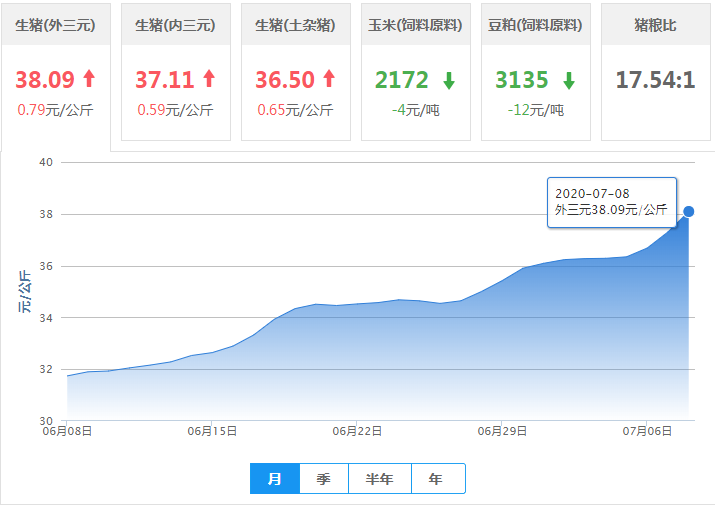Click the 38.09 price value

pyautogui.click(x=45, y=80)
